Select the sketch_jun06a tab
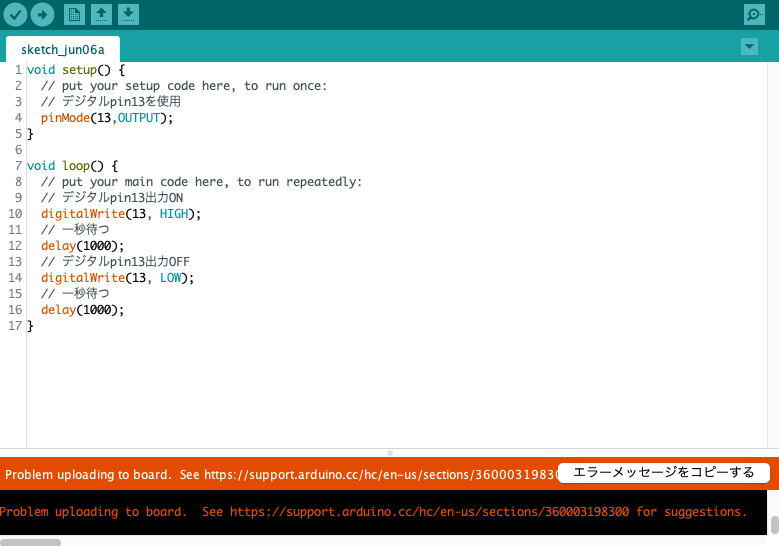Screen dimensions: 779x546 [62, 49]
